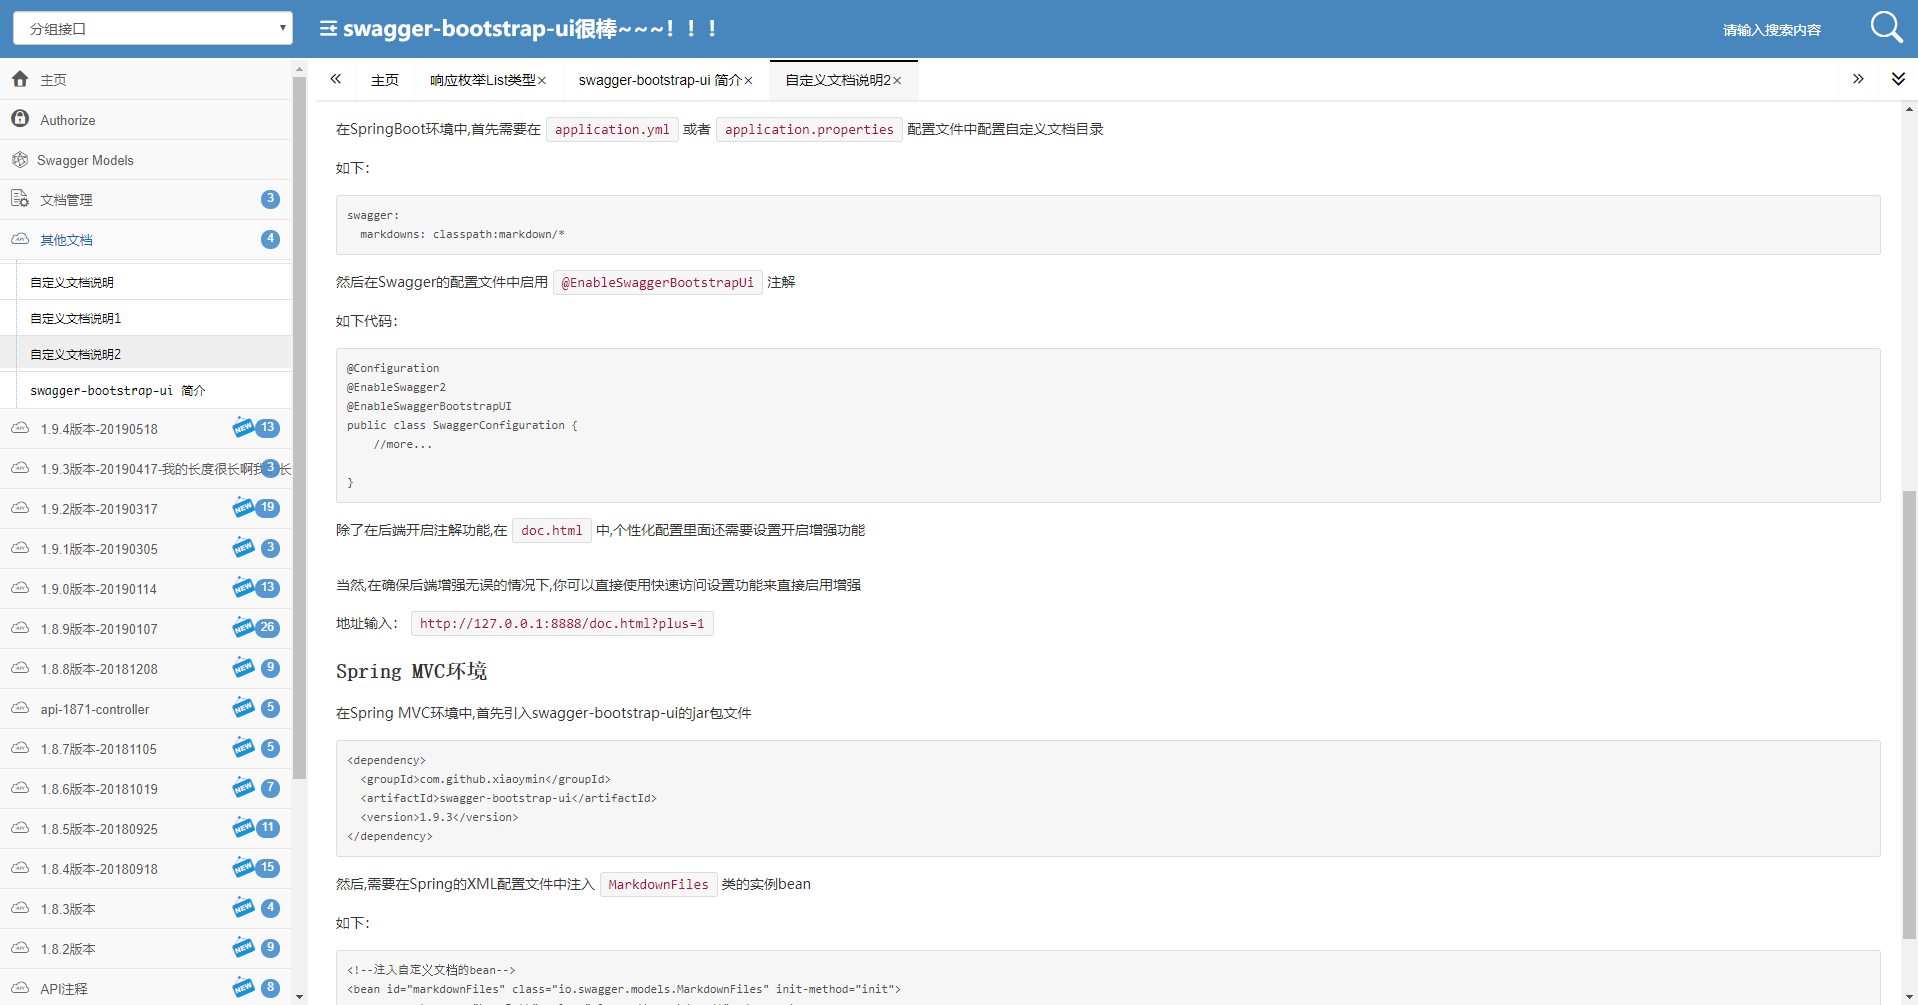Viewport: 1918px width, 1005px height.
Task: Click the search magnifier icon
Action: [x=1886, y=27]
